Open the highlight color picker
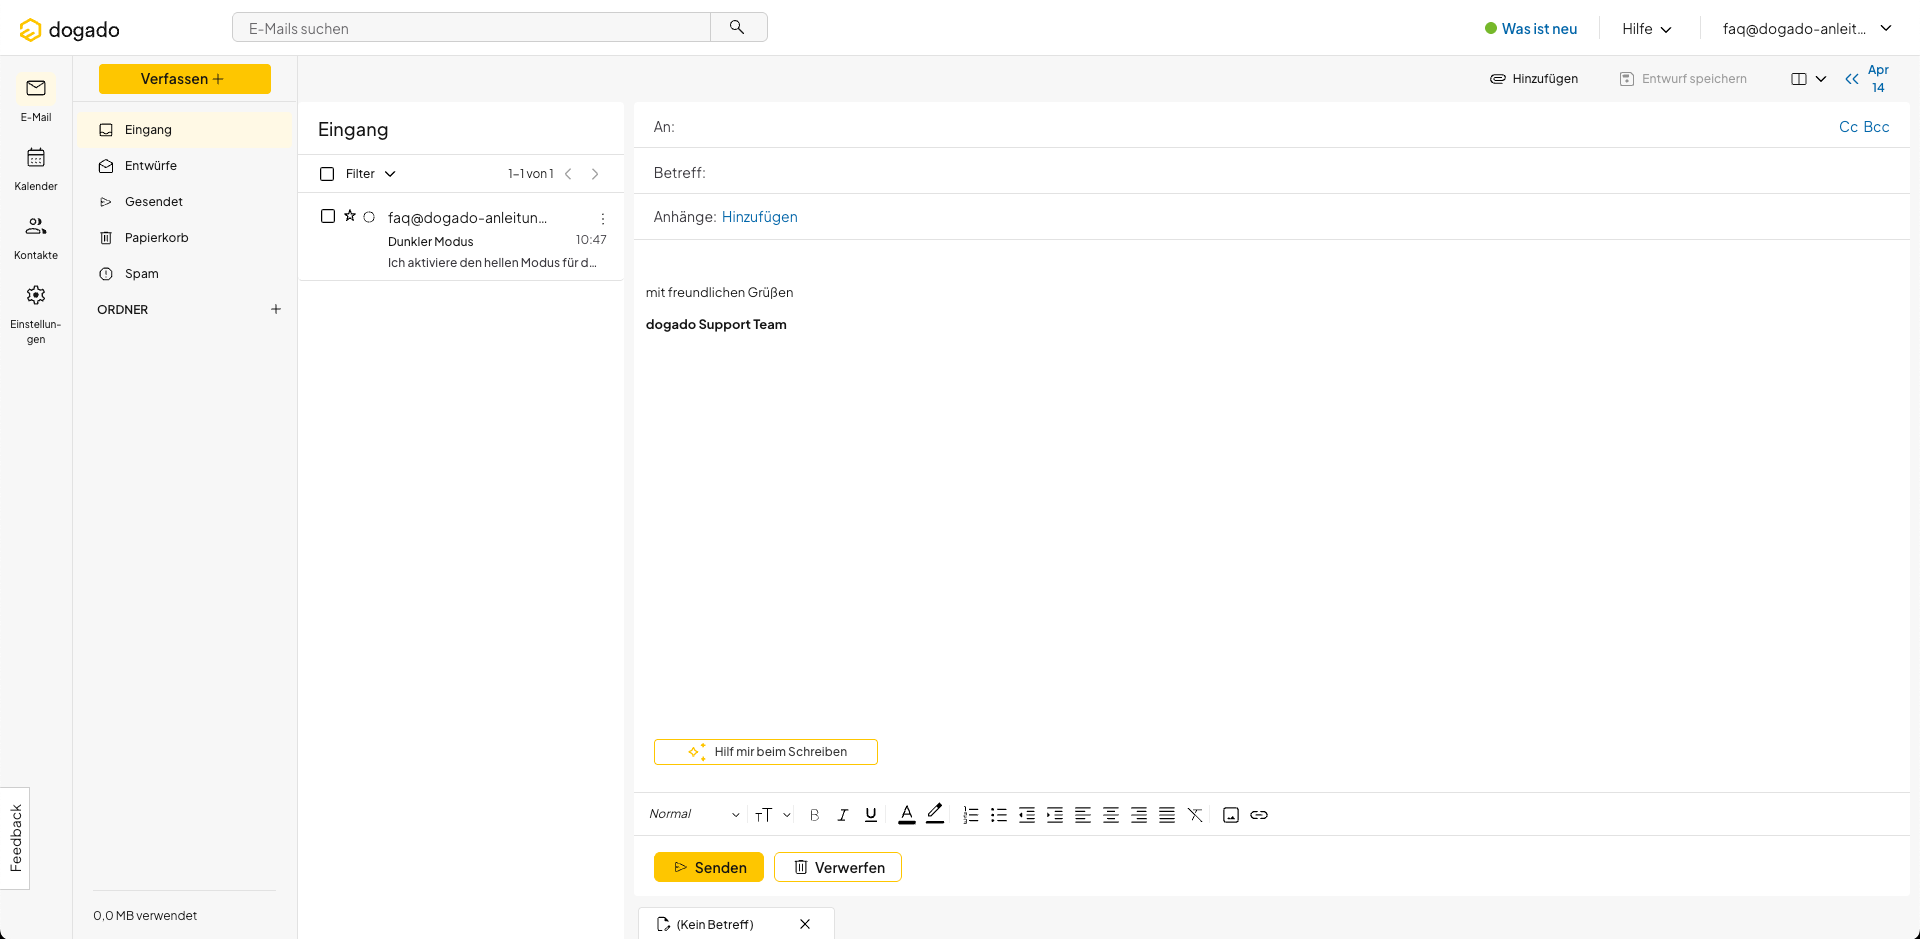Image resolution: width=1920 pixels, height=939 pixels. [935, 814]
